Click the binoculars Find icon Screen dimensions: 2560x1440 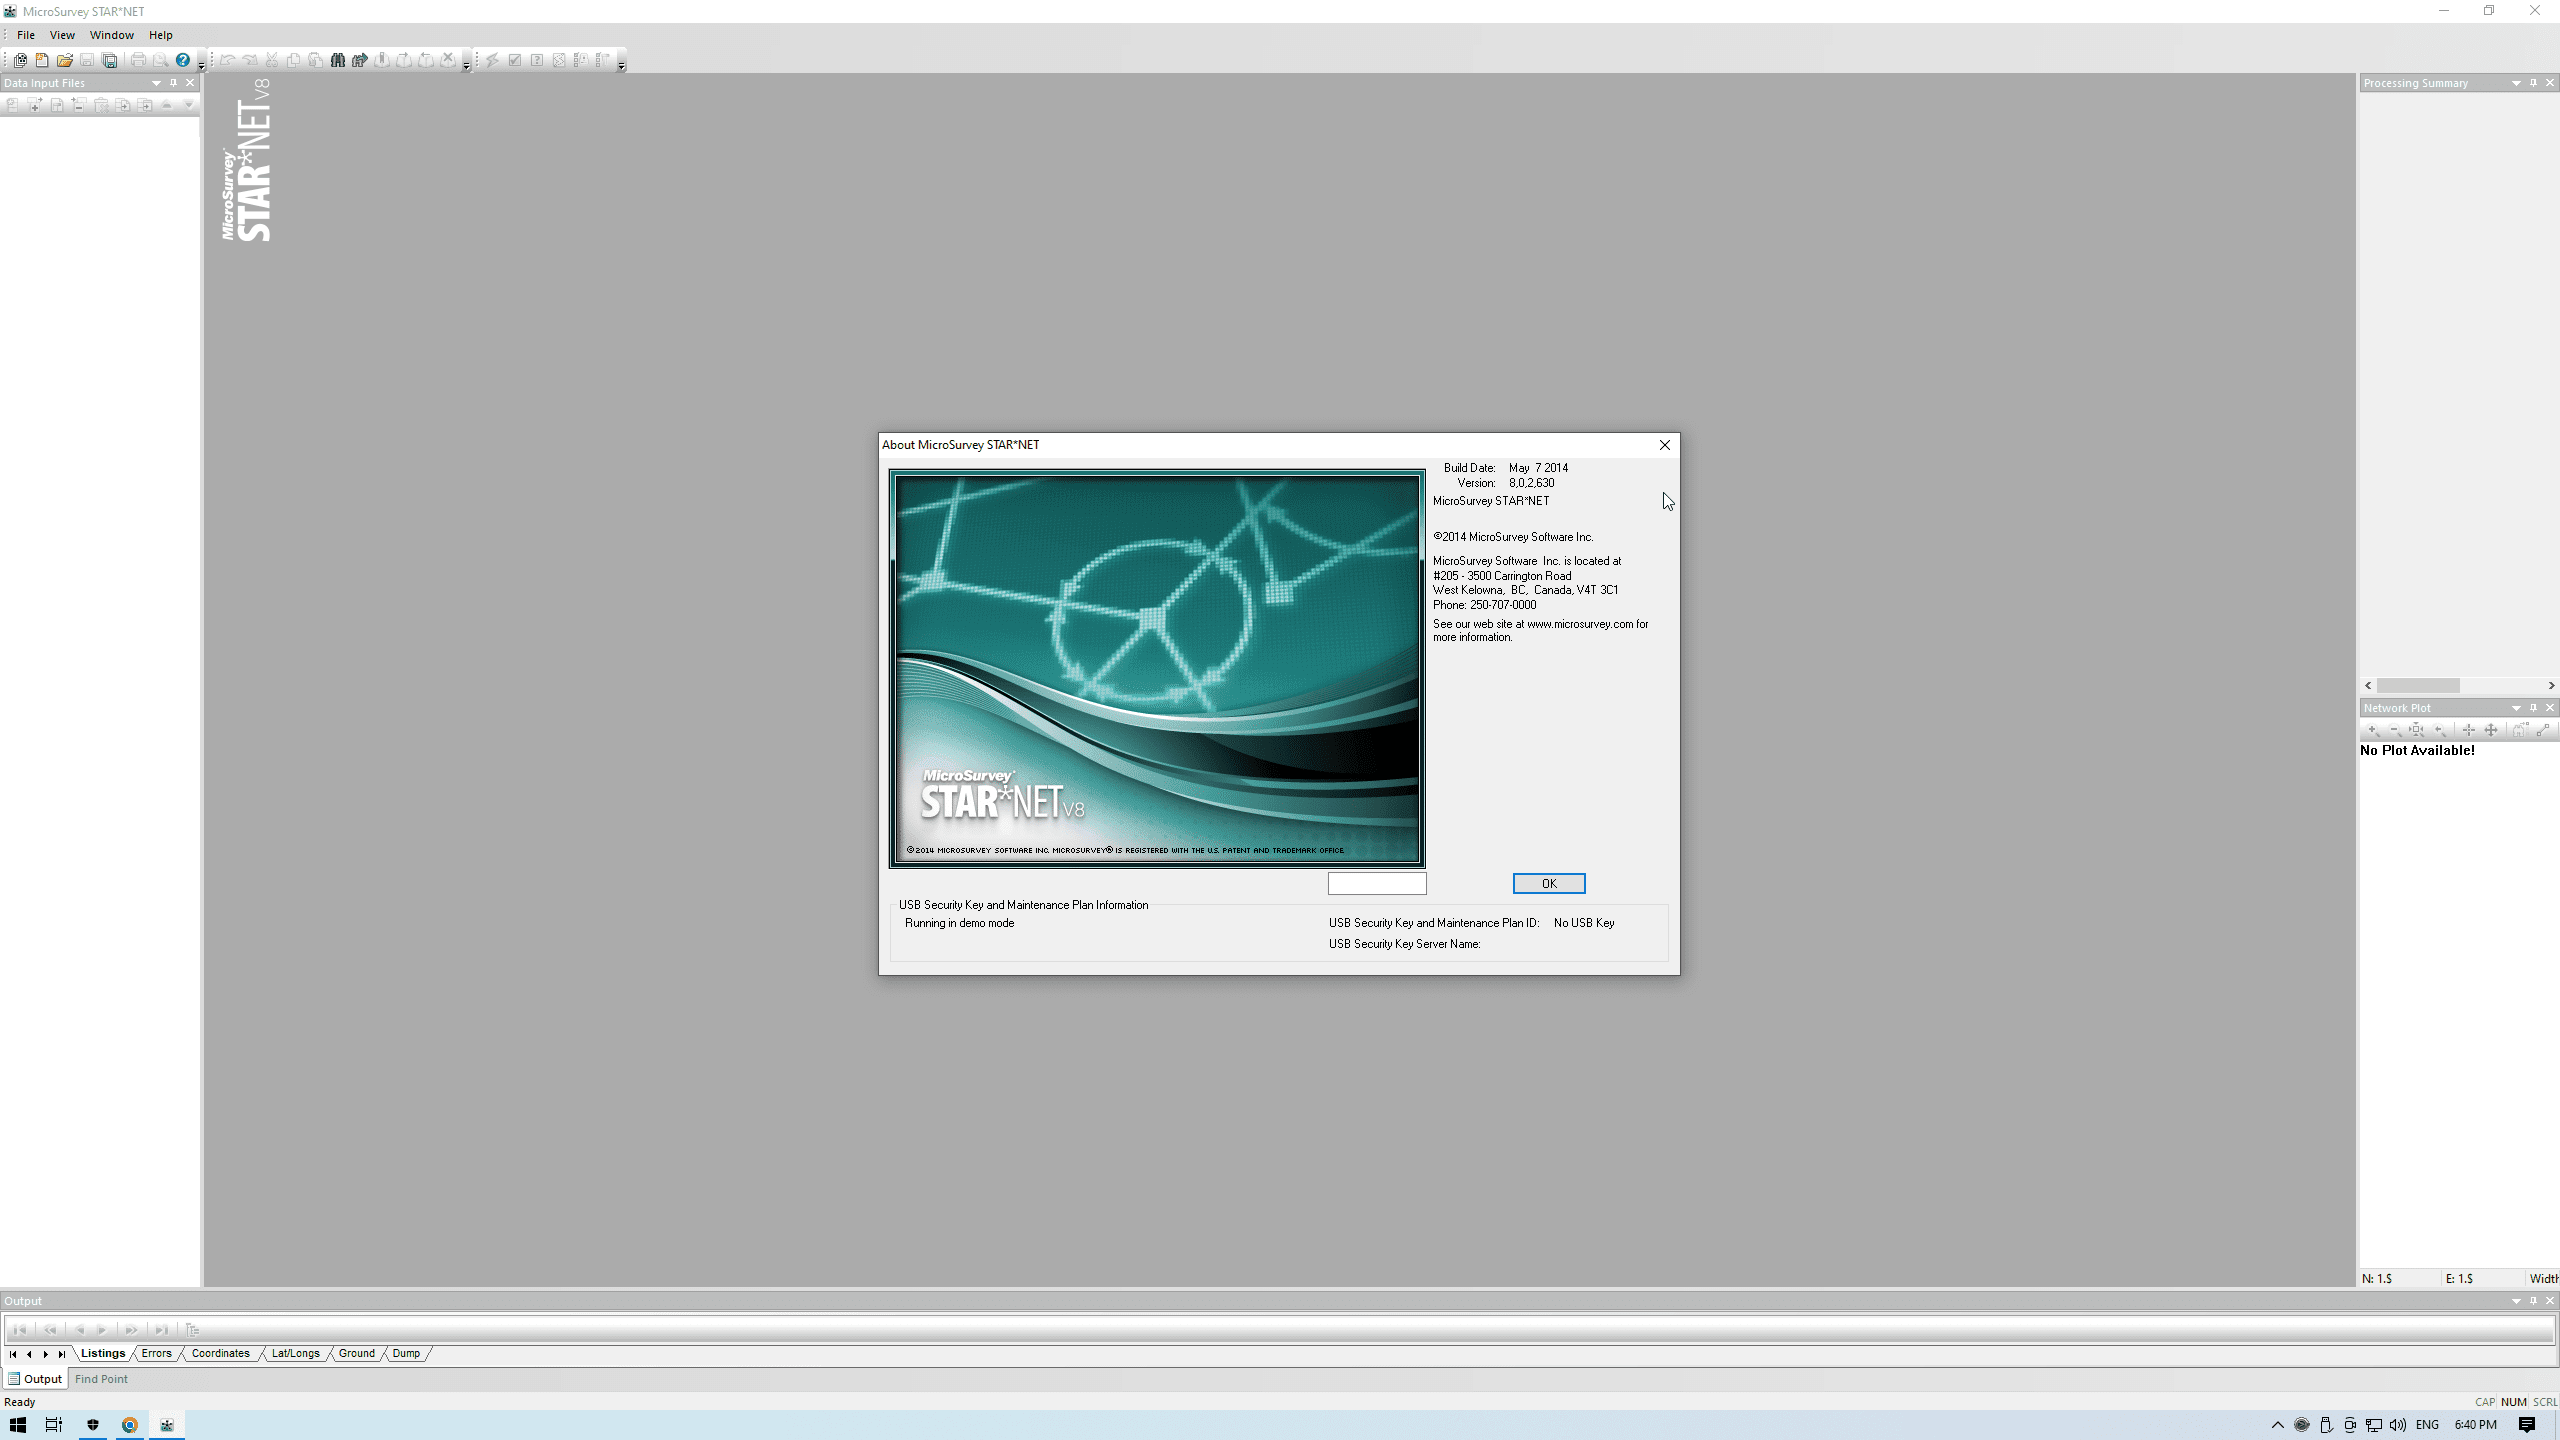click(x=338, y=60)
